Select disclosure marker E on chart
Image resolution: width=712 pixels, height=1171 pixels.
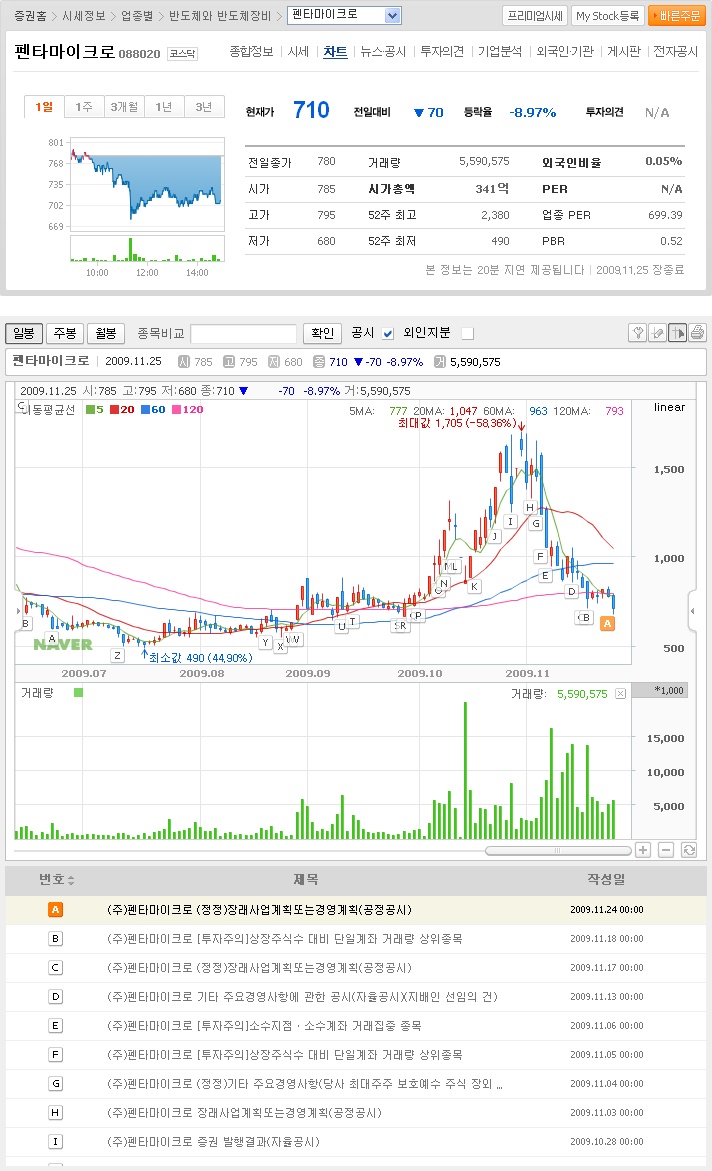(545, 576)
